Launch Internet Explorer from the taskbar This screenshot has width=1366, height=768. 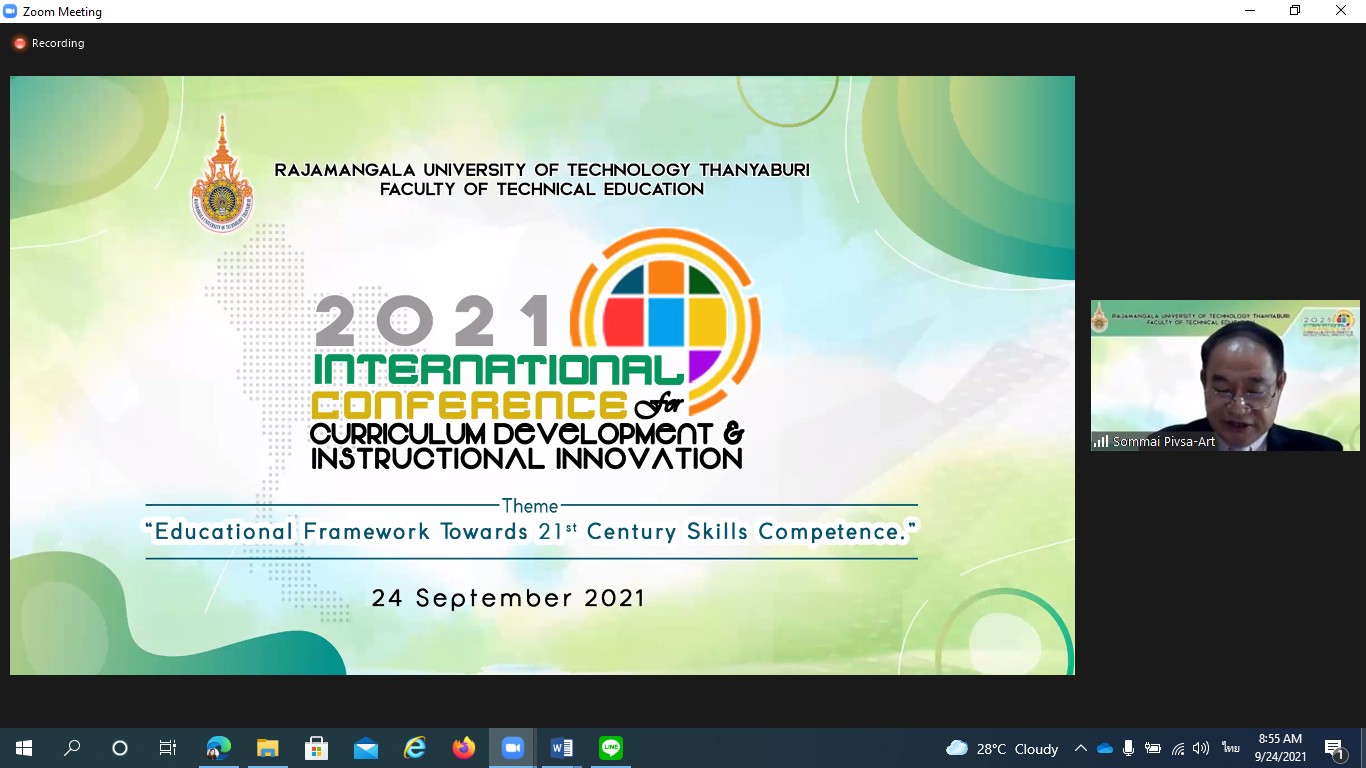(x=414, y=748)
